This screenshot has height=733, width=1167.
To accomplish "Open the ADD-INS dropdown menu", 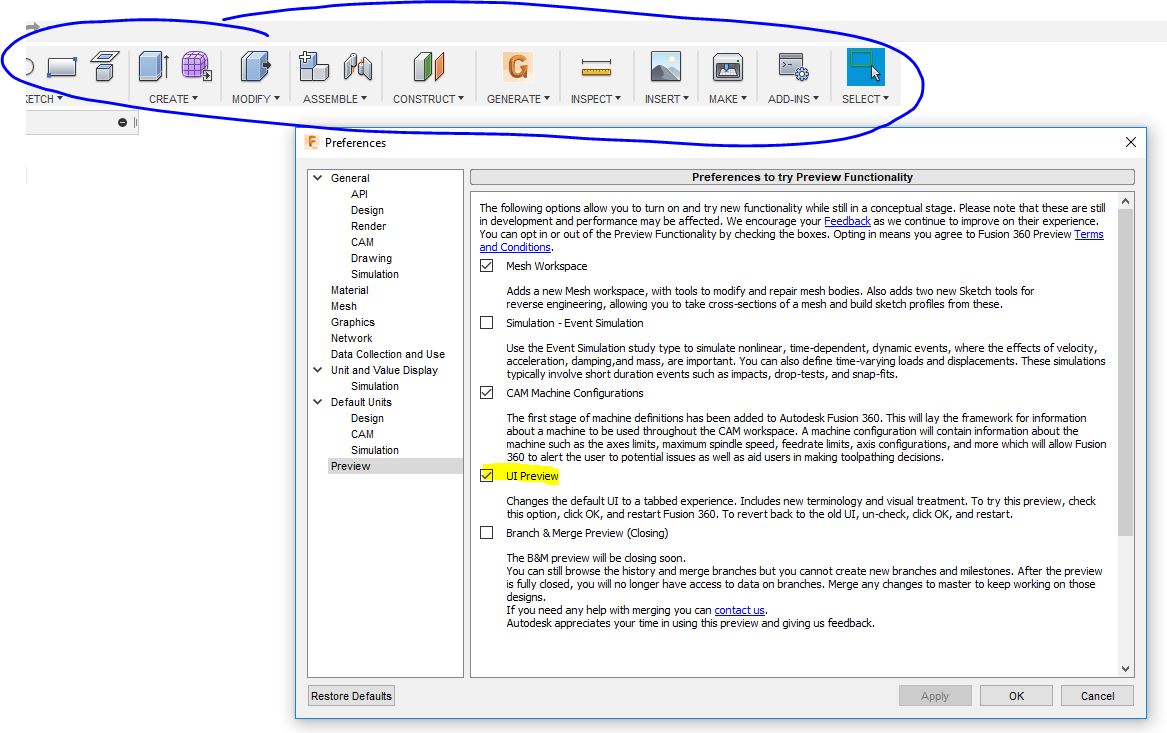I will [793, 98].
